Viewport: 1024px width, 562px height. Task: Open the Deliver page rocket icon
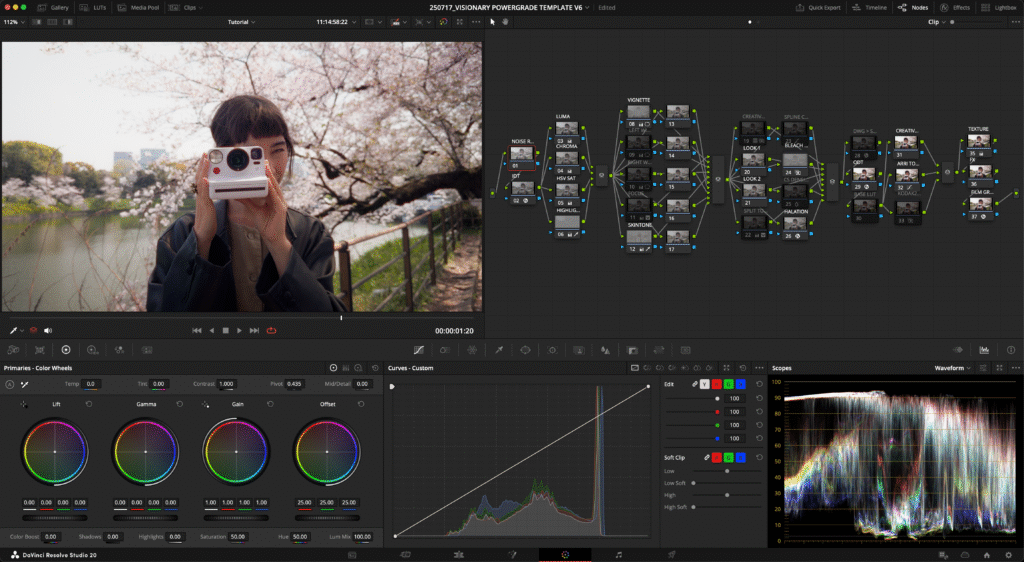tap(671, 554)
